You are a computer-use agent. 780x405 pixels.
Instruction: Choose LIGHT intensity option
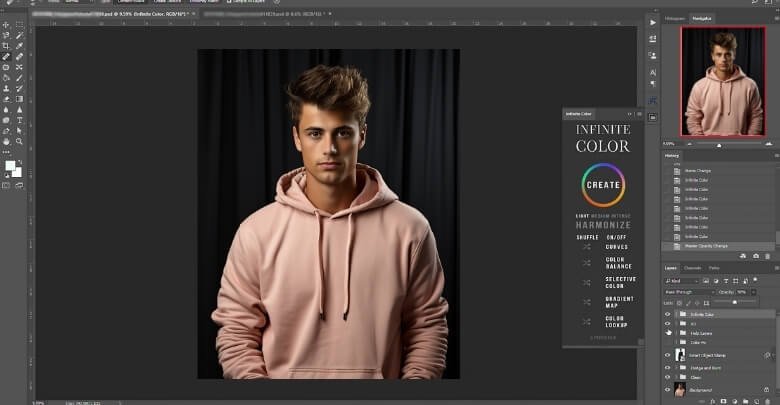point(582,216)
